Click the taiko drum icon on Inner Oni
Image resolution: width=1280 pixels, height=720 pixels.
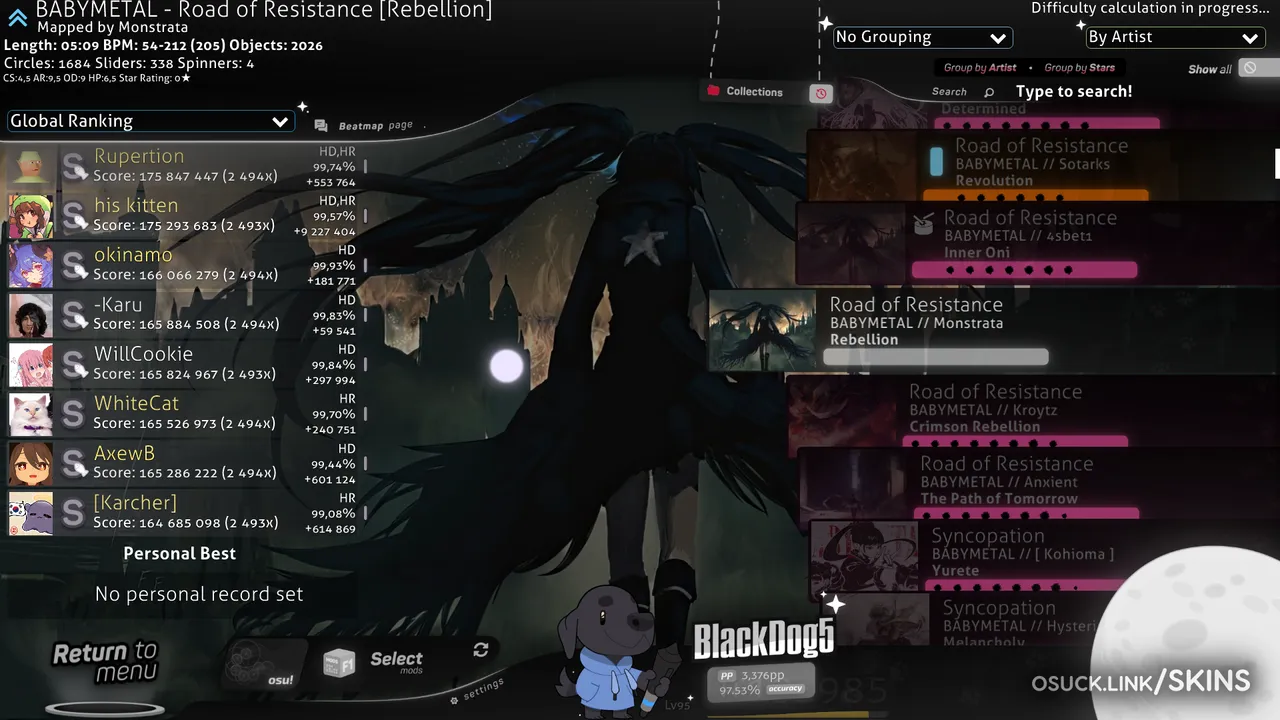click(924, 224)
